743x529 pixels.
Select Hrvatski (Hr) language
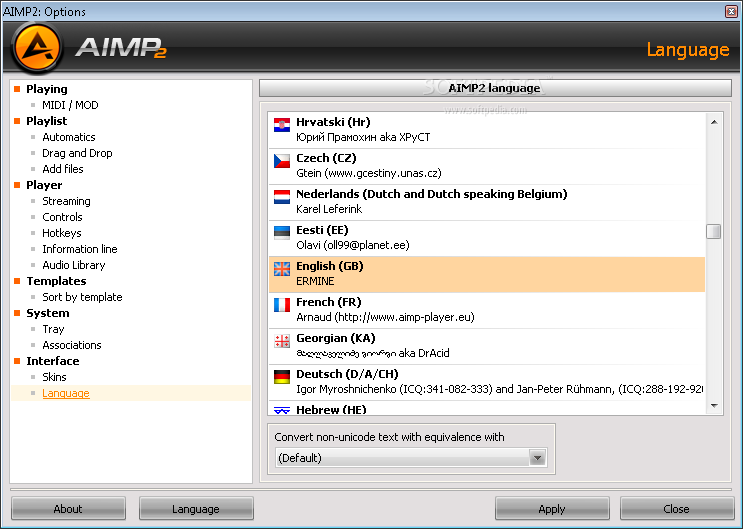[x=487, y=130]
